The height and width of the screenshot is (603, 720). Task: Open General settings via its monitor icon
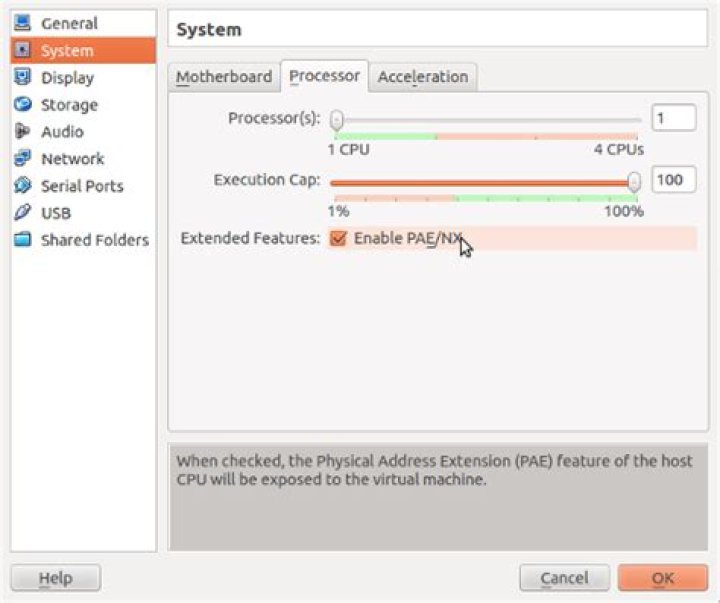(22, 23)
